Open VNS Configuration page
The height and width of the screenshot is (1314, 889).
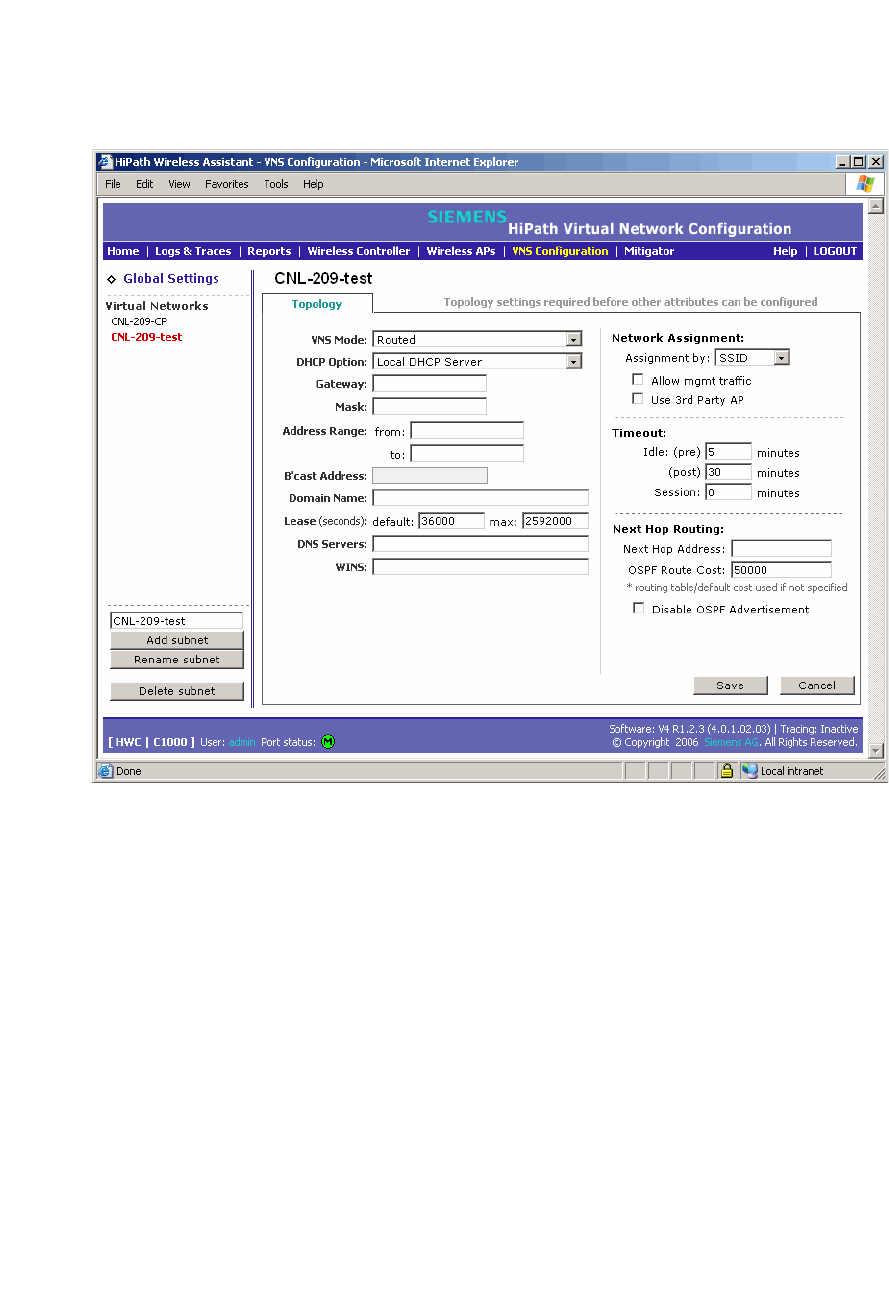point(560,251)
